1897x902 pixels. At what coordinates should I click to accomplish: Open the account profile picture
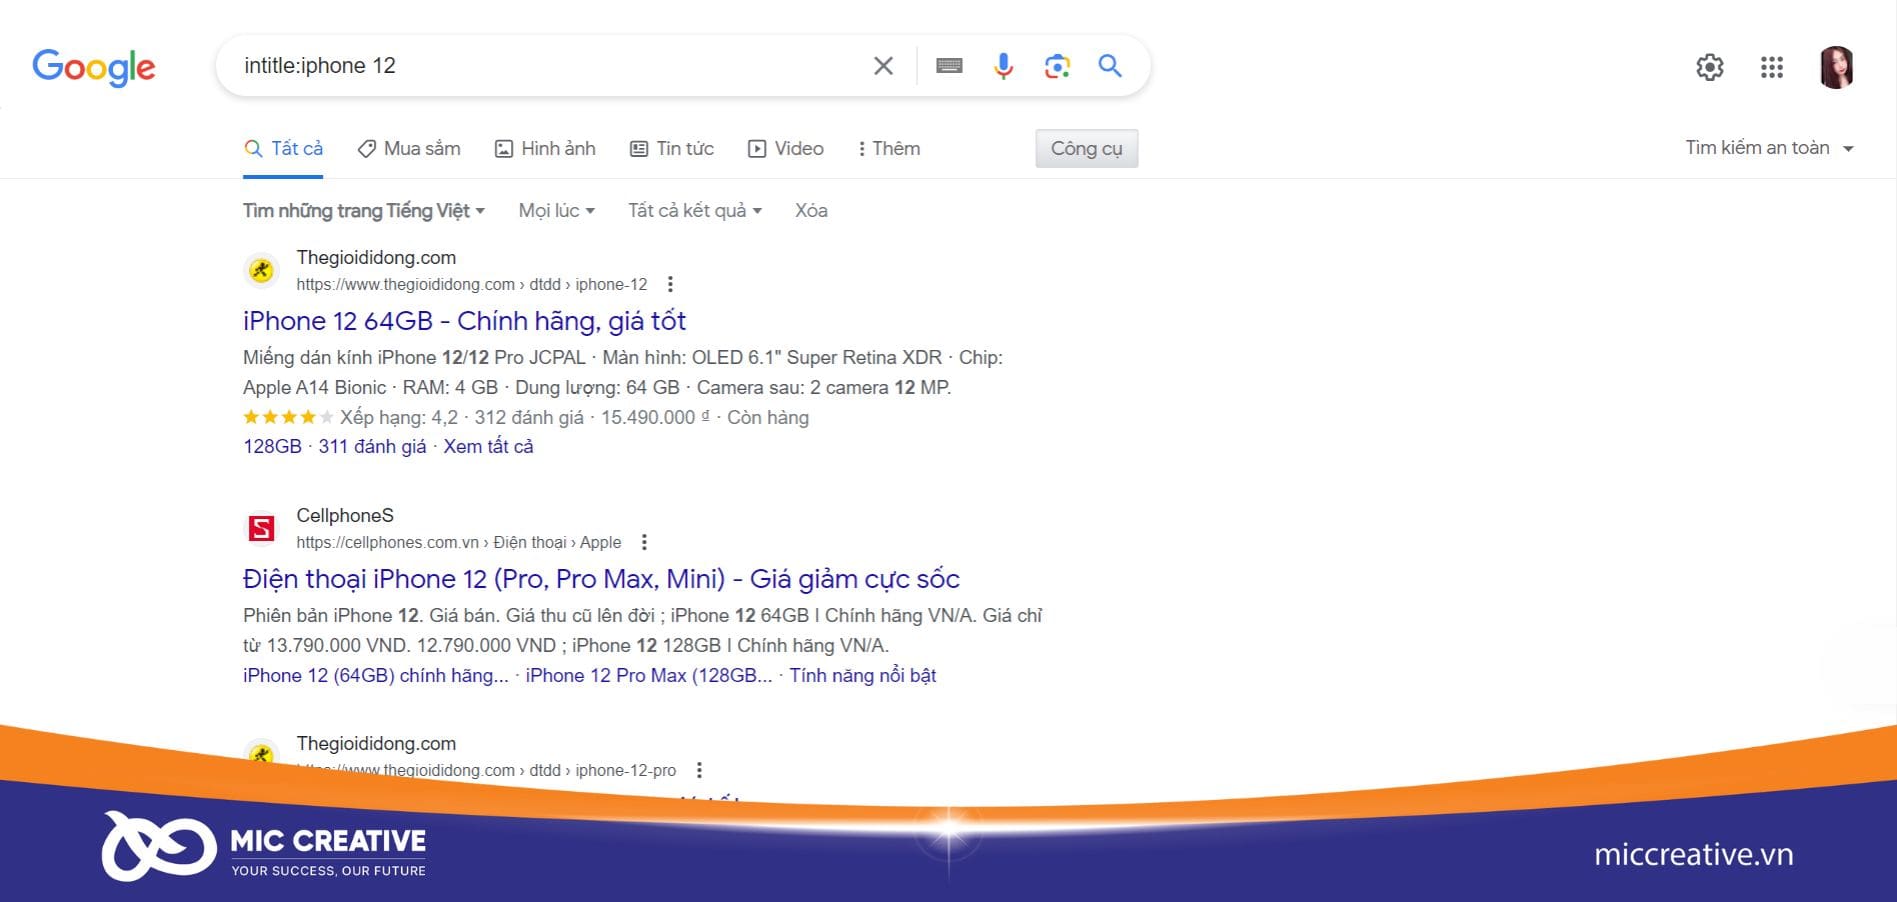pos(1837,67)
